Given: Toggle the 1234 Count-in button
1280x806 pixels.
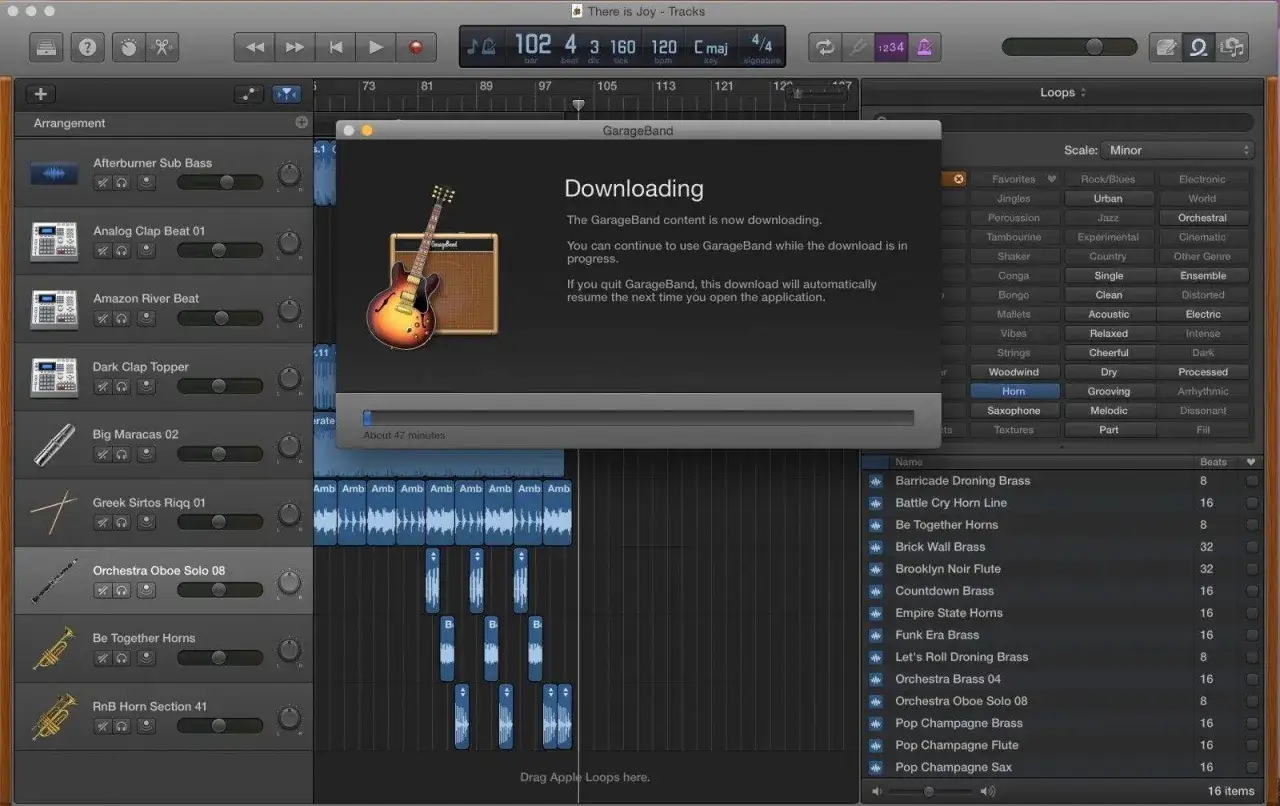Looking at the screenshot, I should pyautogui.click(x=890, y=46).
